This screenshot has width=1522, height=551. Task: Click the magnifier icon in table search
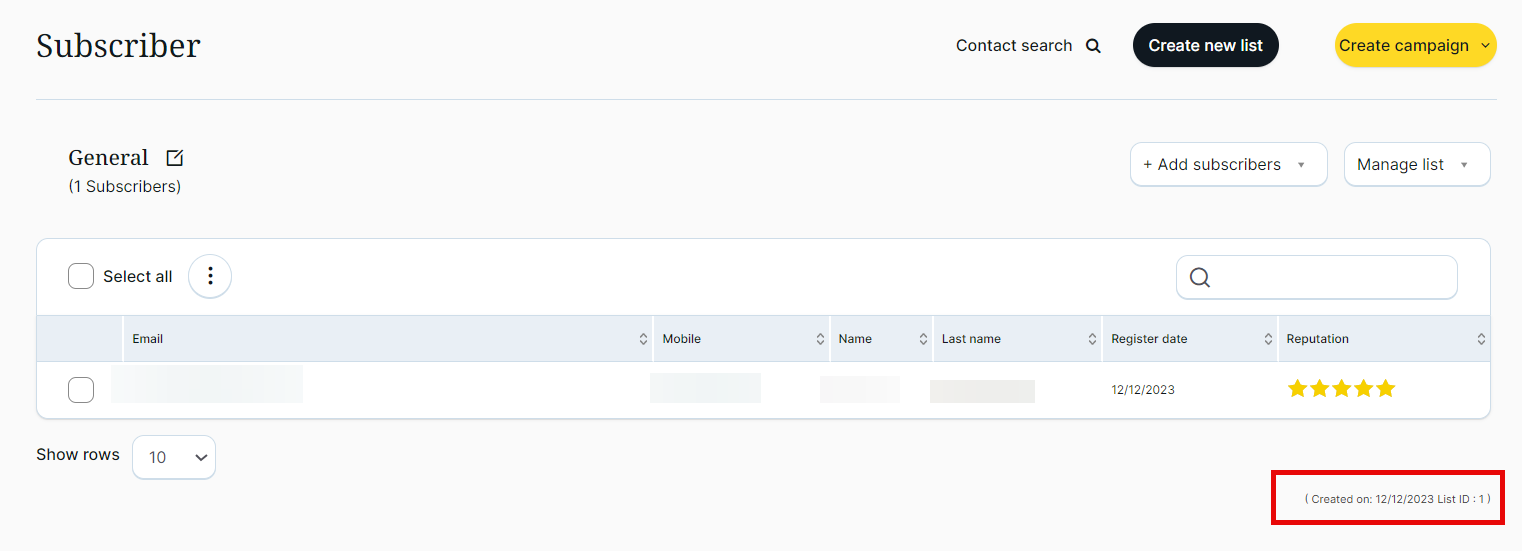1200,278
